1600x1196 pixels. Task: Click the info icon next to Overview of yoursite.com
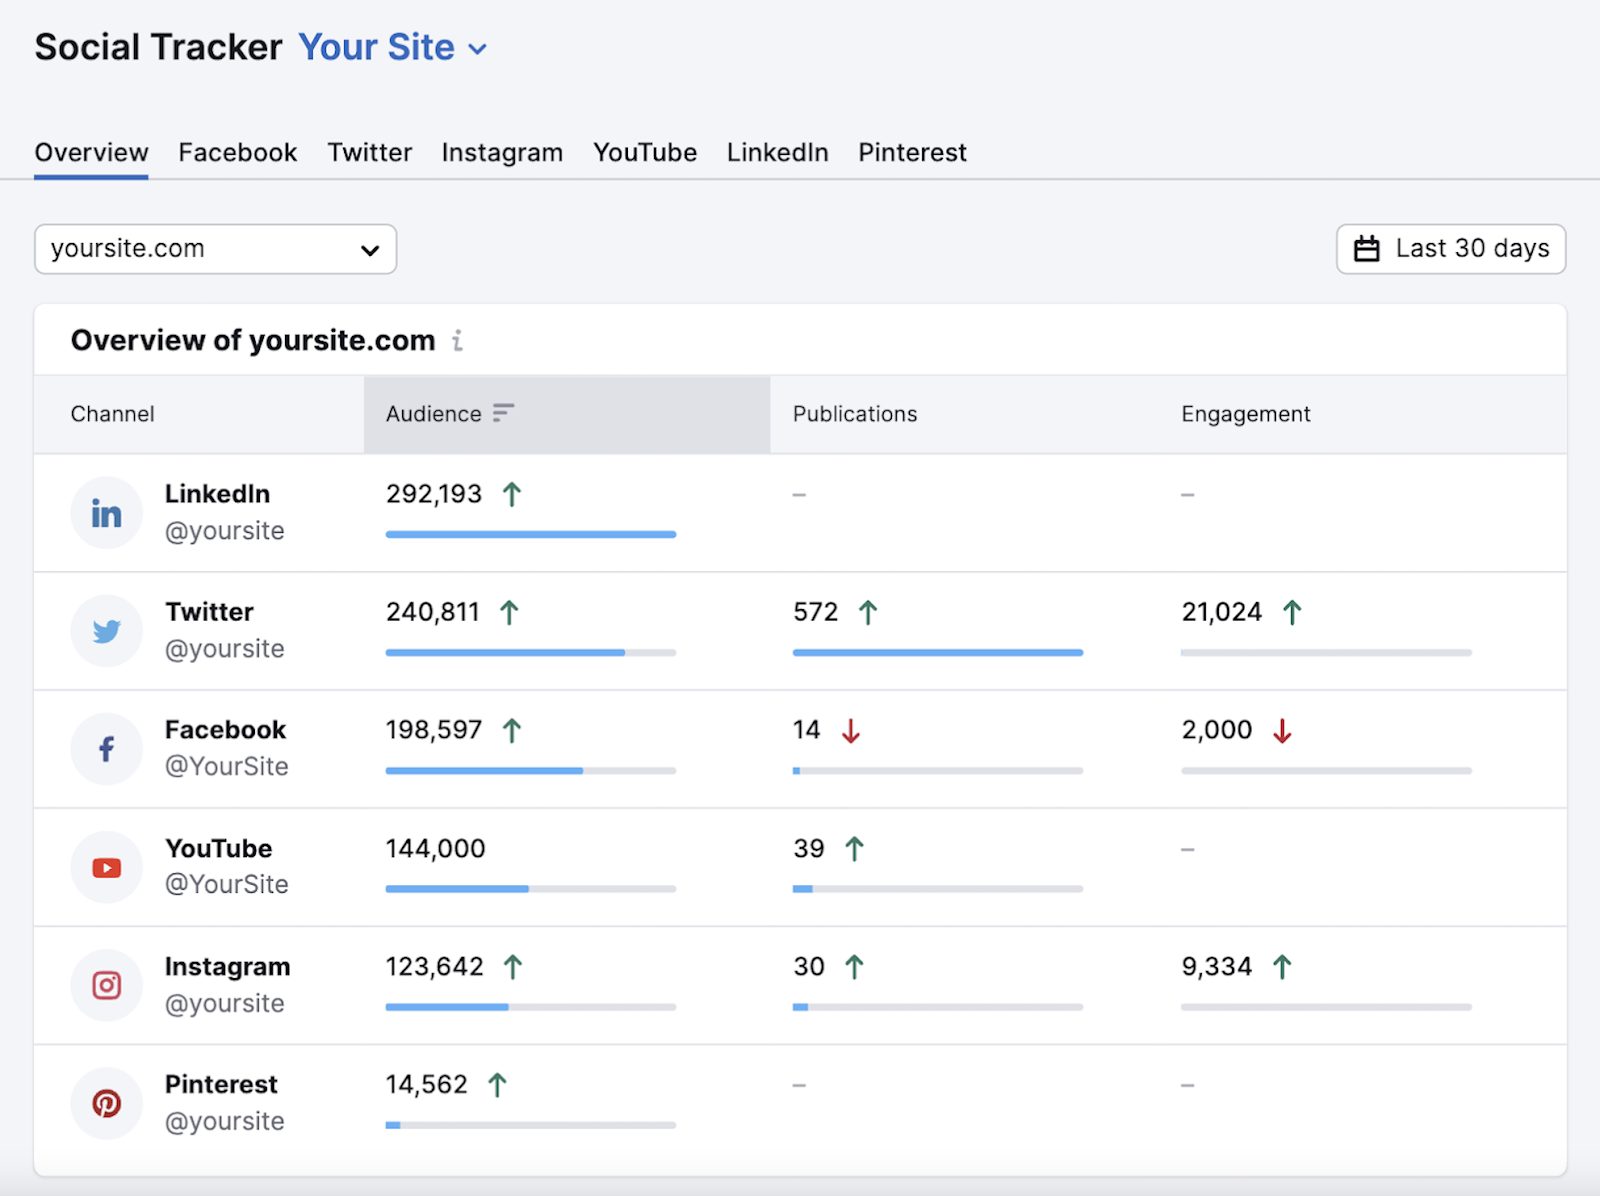tap(459, 341)
